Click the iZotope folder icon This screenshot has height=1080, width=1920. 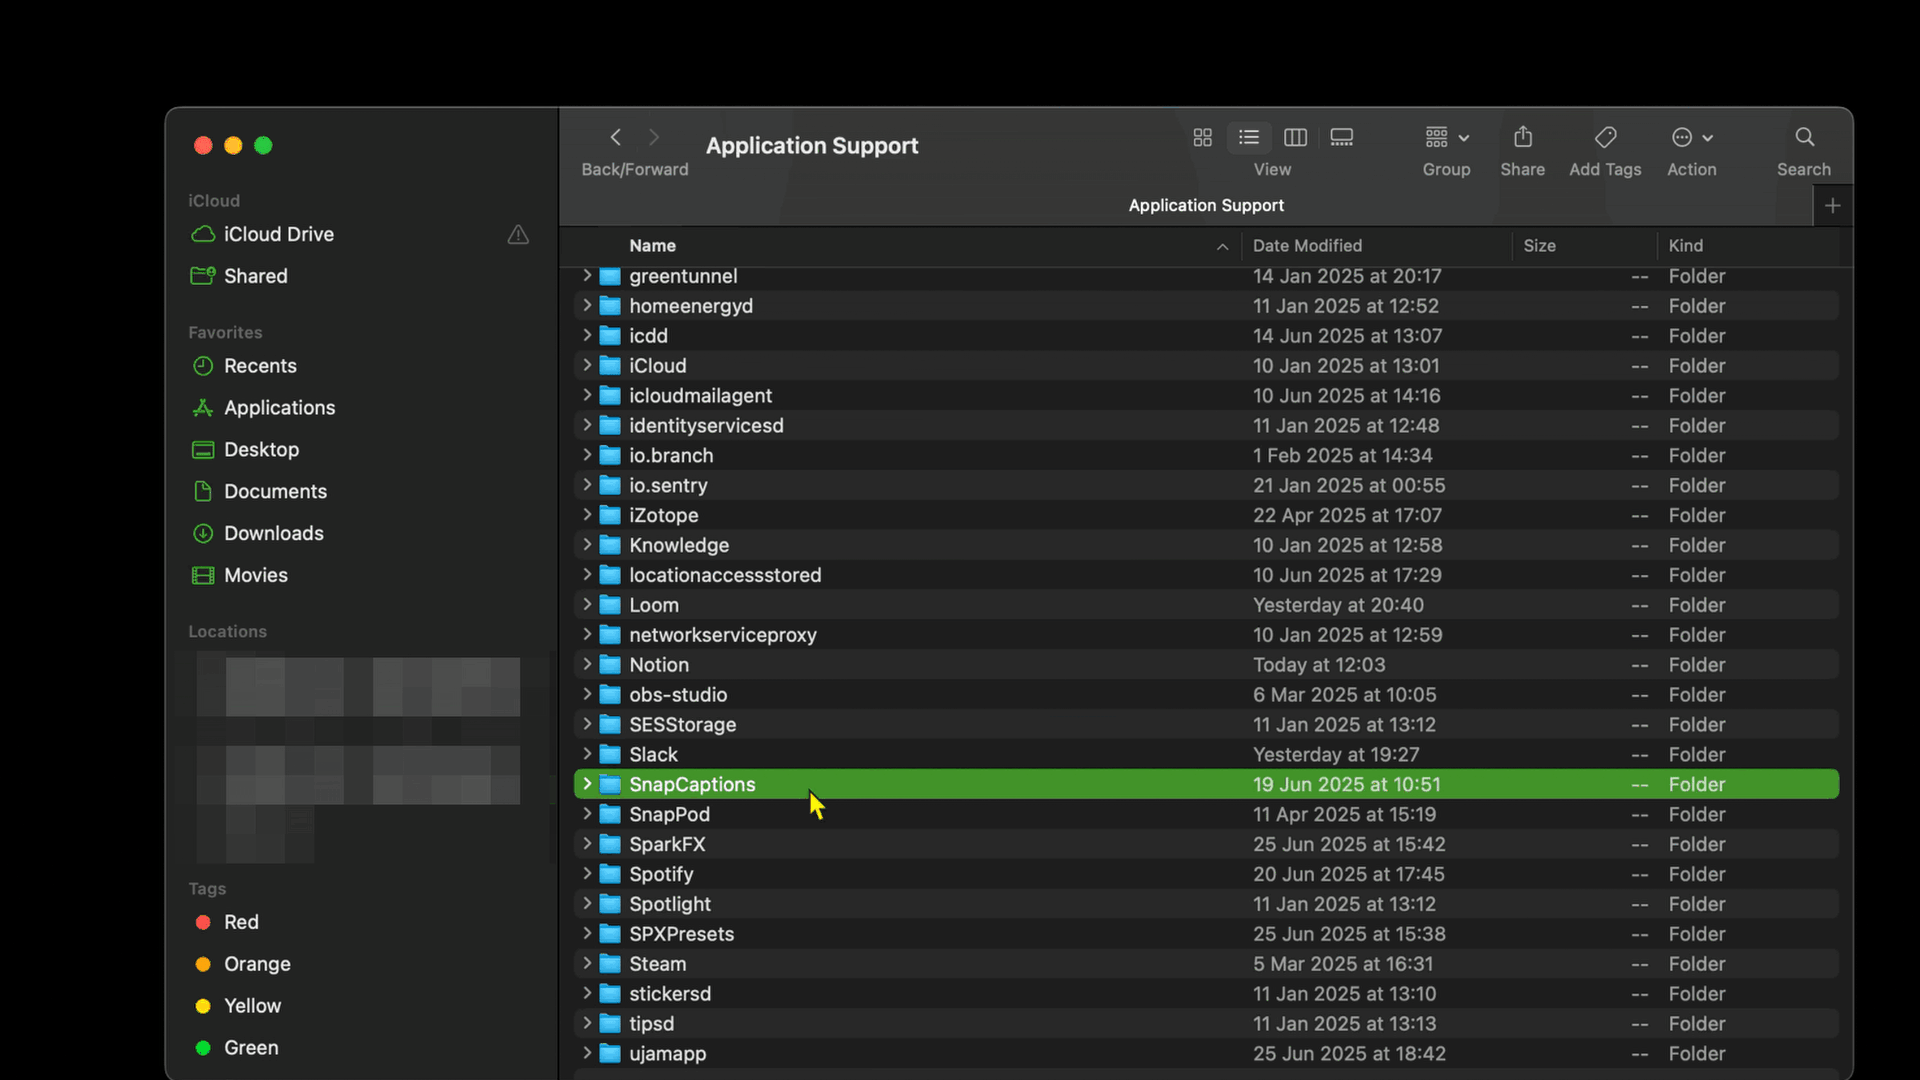pyautogui.click(x=610, y=516)
